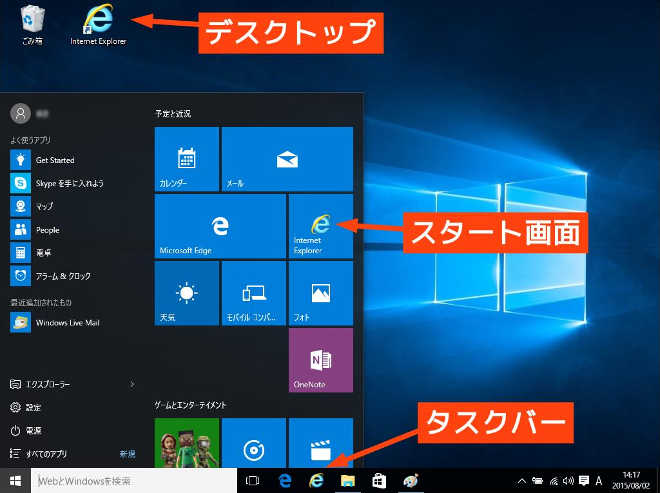
Task: Open the フォト (Photos) tile
Action: point(320,293)
